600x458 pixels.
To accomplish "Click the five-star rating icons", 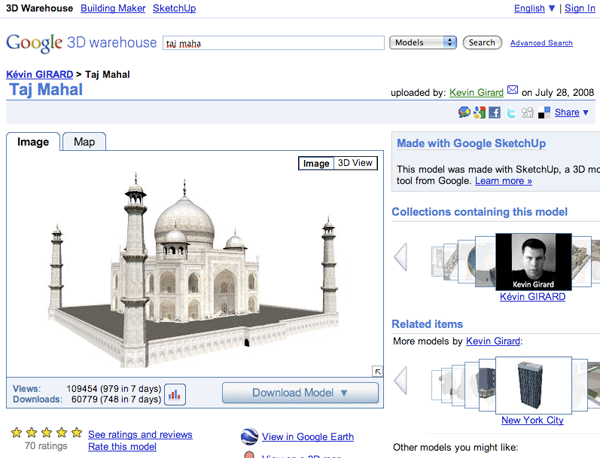I will (47, 432).
